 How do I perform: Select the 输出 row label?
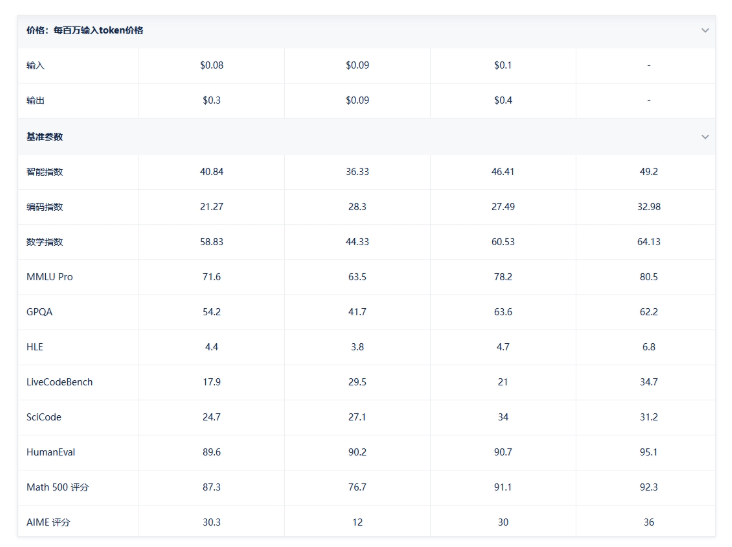[35, 100]
